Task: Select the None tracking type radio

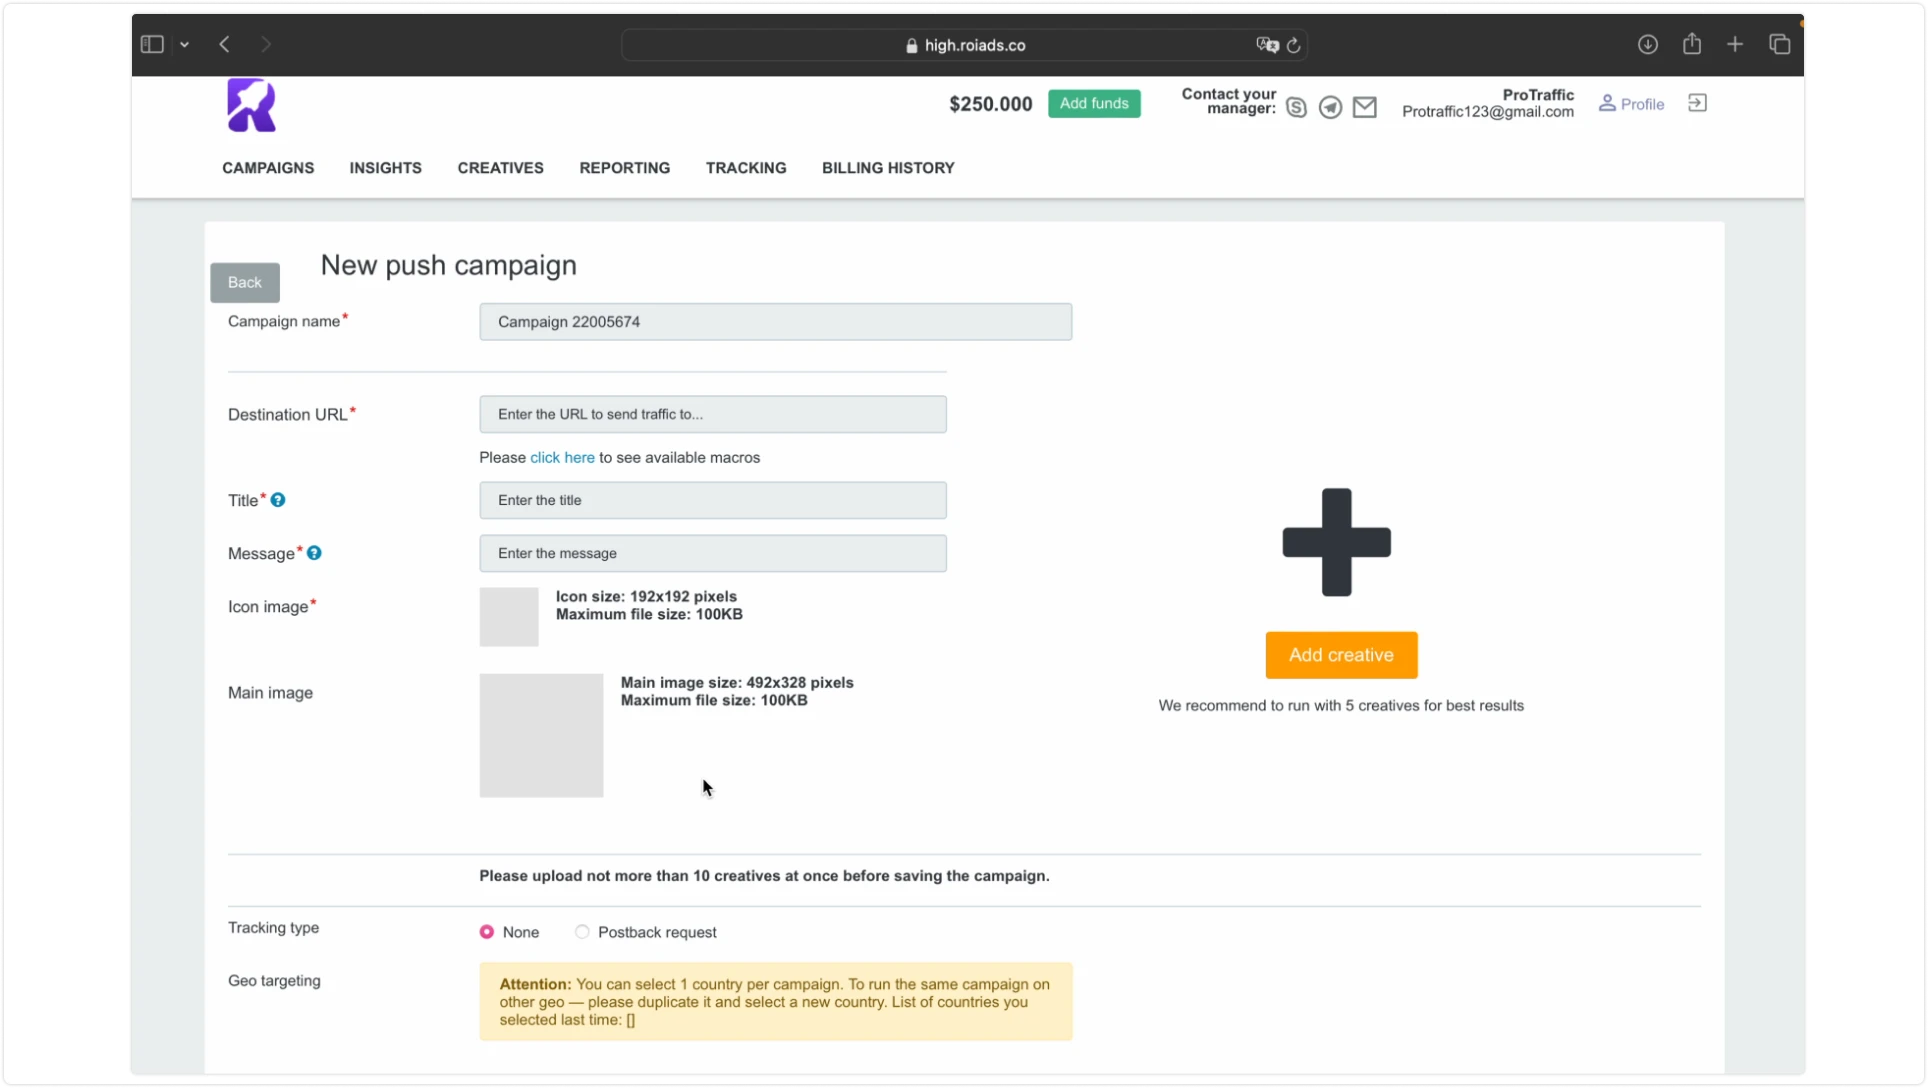Action: click(x=487, y=932)
